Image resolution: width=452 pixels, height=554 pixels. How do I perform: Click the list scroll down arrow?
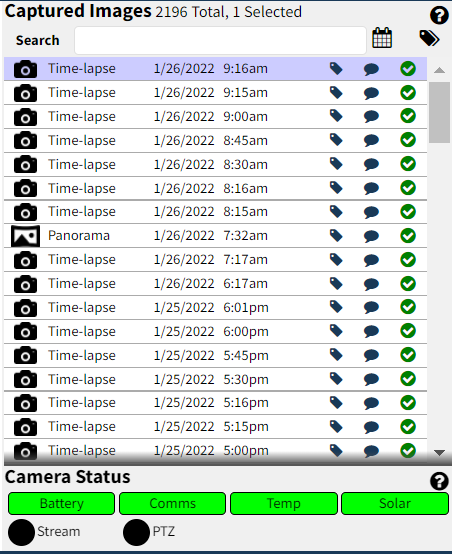(439, 453)
